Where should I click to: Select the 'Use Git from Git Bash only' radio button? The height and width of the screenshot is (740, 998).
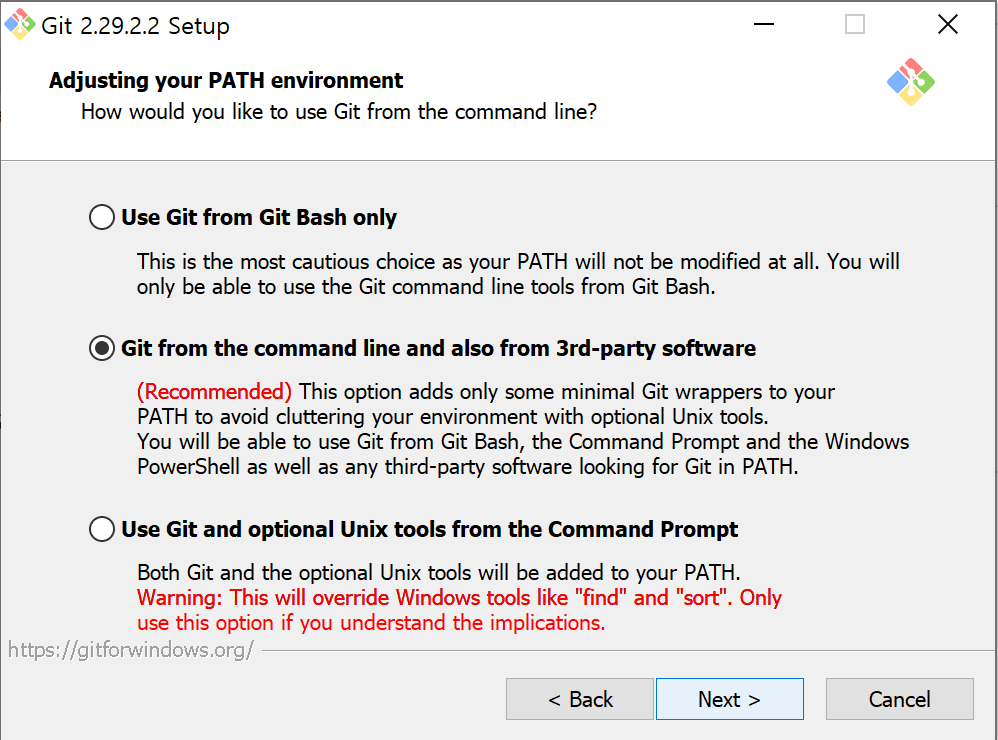pyautogui.click(x=102, y=217)
